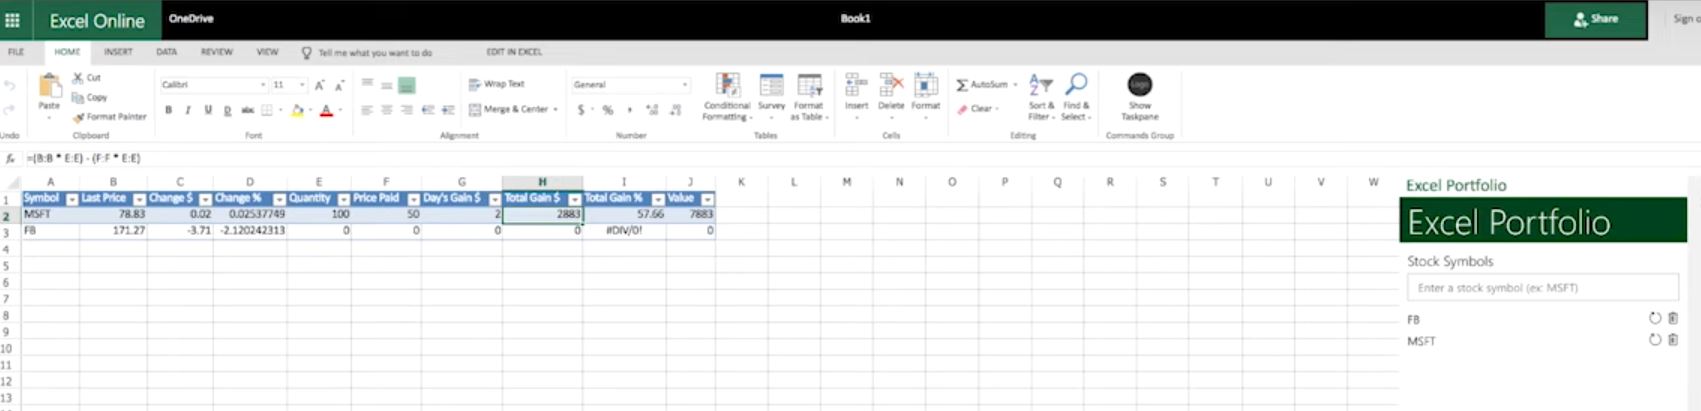Open the app launcher waffle icon
The image size is (1701, 411).
[13, 20]
